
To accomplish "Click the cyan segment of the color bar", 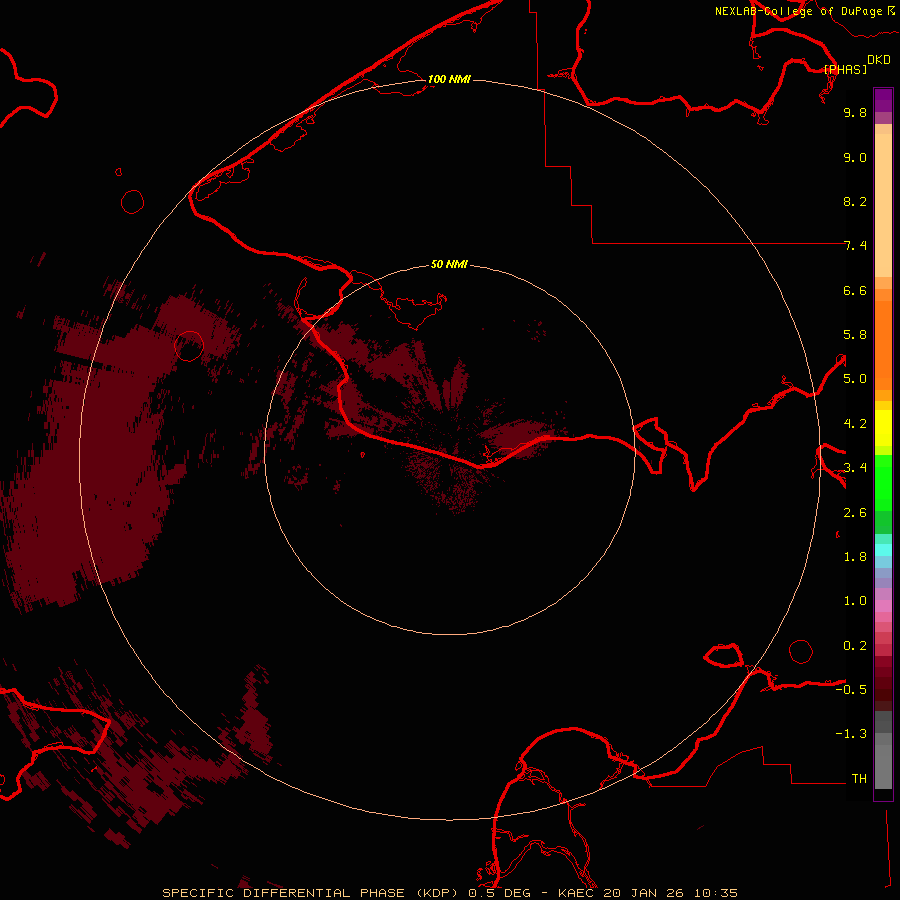I will (x=883, y=550).
